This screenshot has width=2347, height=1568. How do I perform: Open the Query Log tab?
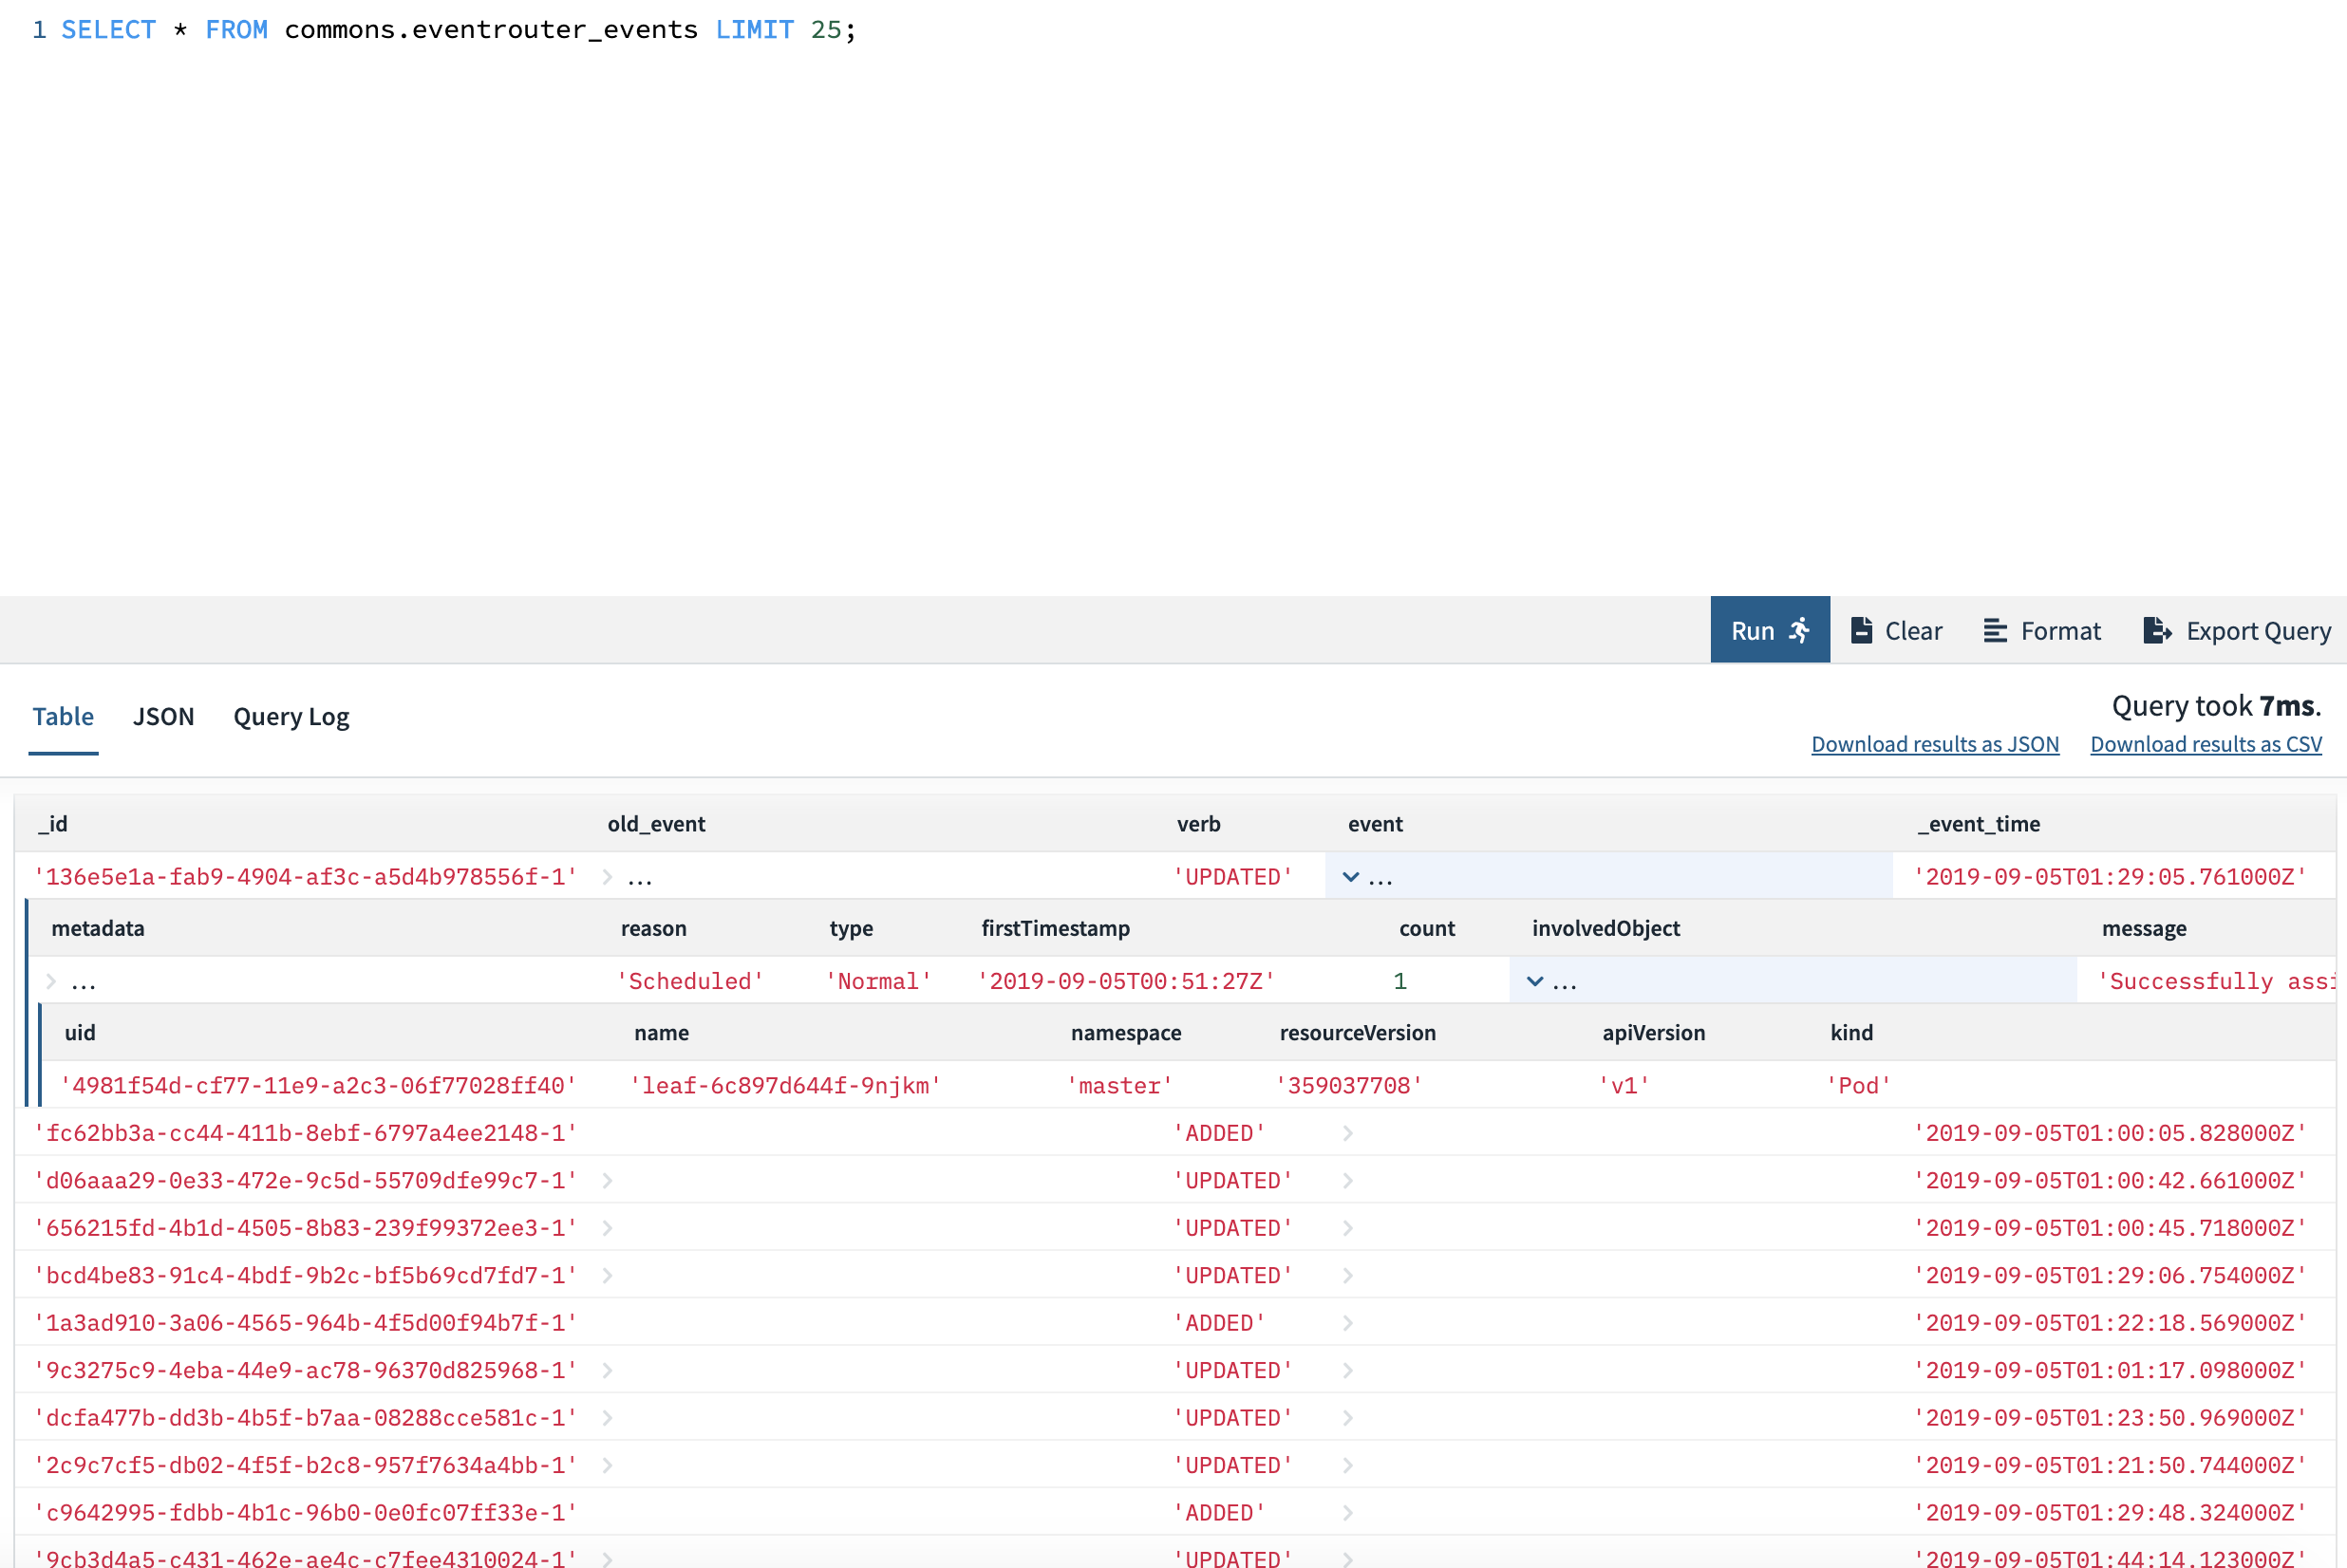point(291,716)
